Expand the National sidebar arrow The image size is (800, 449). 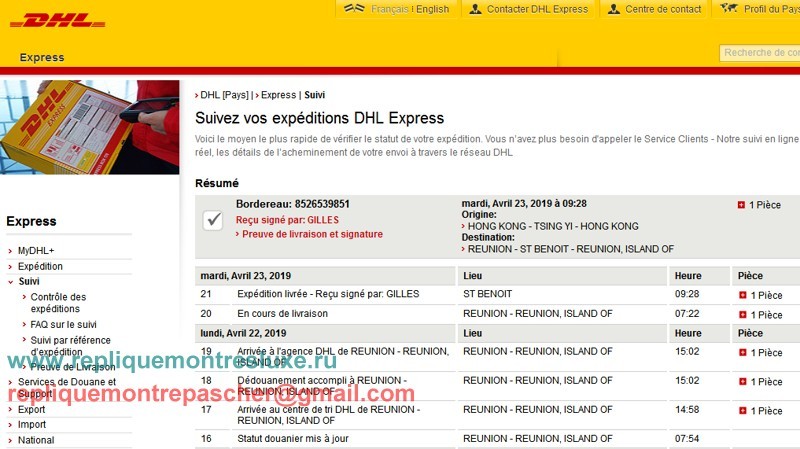click(10, 440)
